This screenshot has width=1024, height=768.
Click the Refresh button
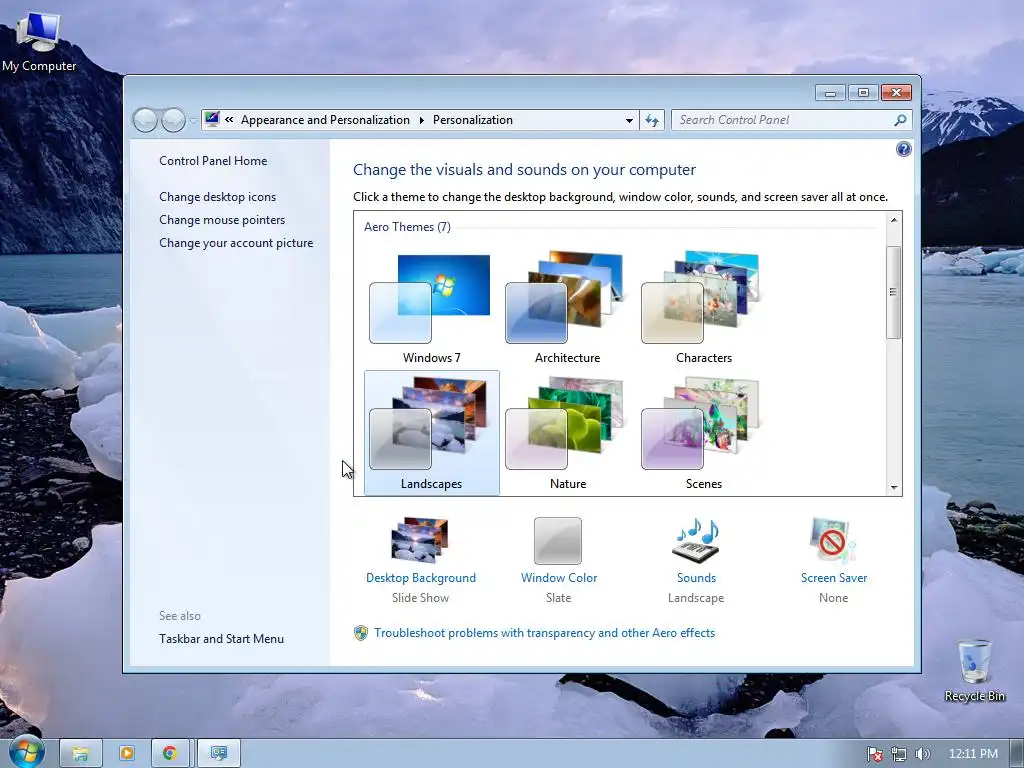pos(652,120)
